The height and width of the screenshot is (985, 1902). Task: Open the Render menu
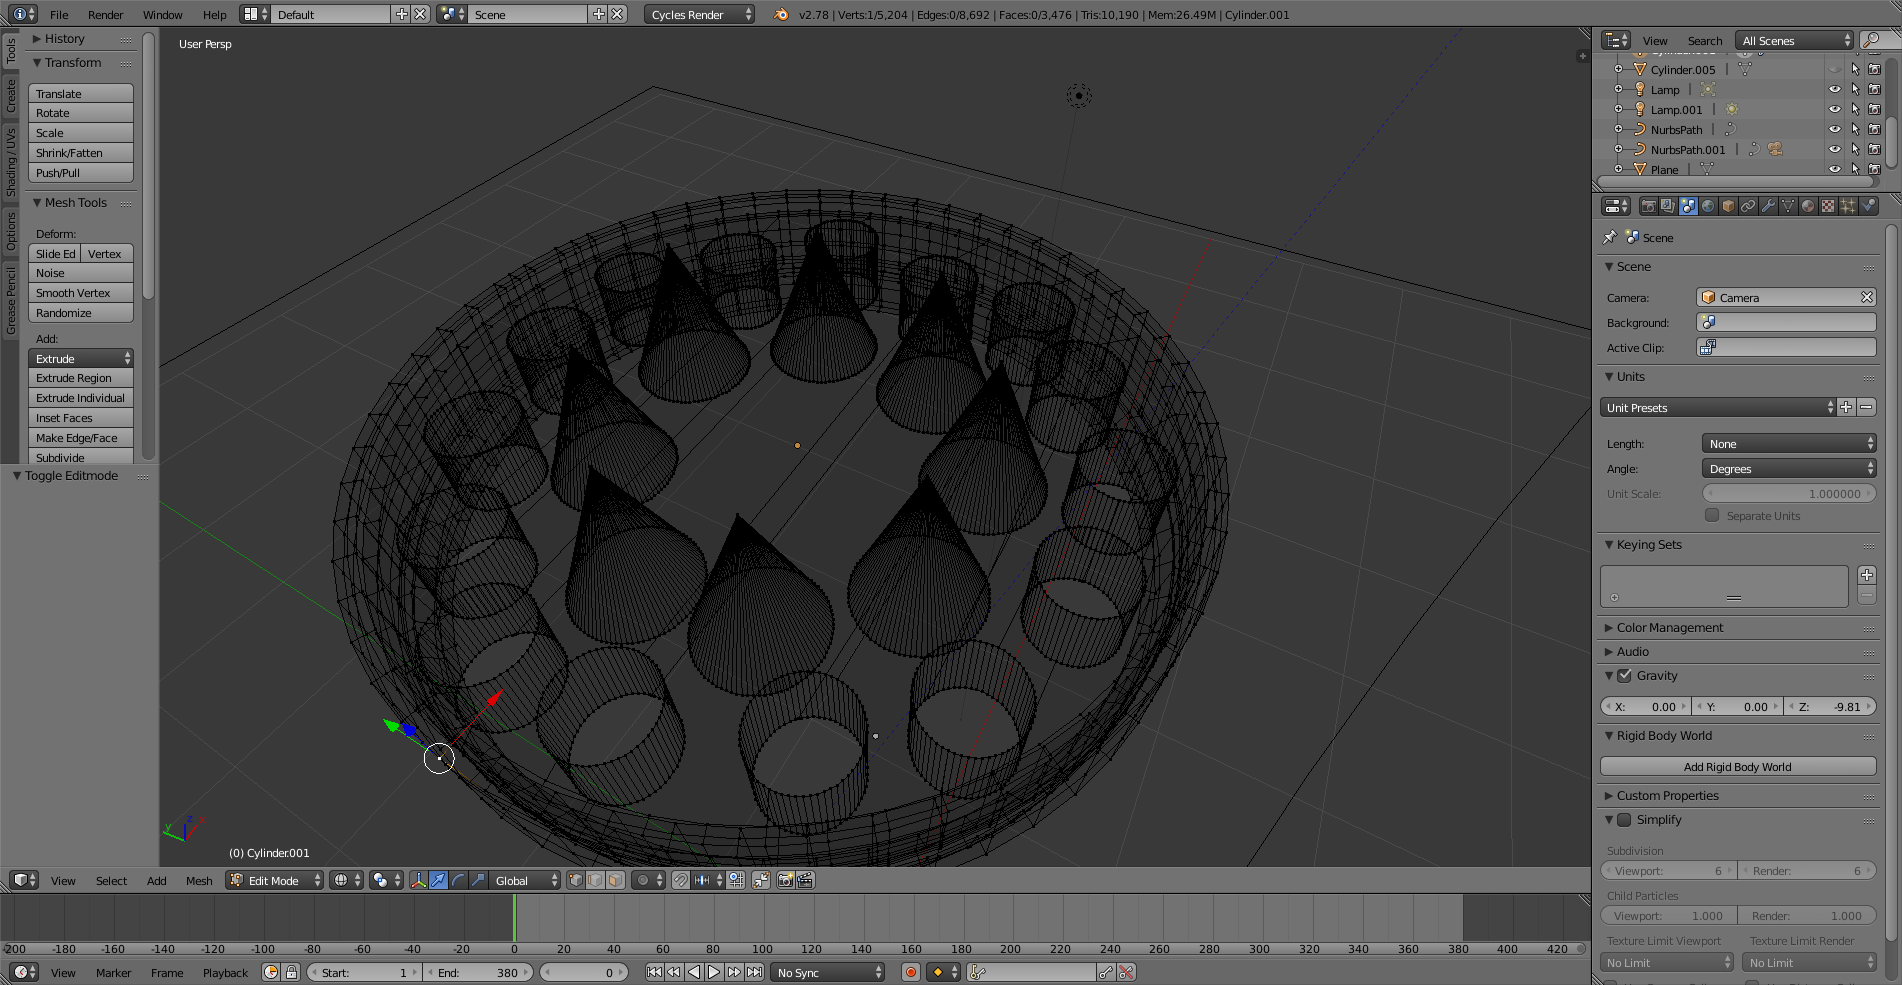(x=105, y=14)
